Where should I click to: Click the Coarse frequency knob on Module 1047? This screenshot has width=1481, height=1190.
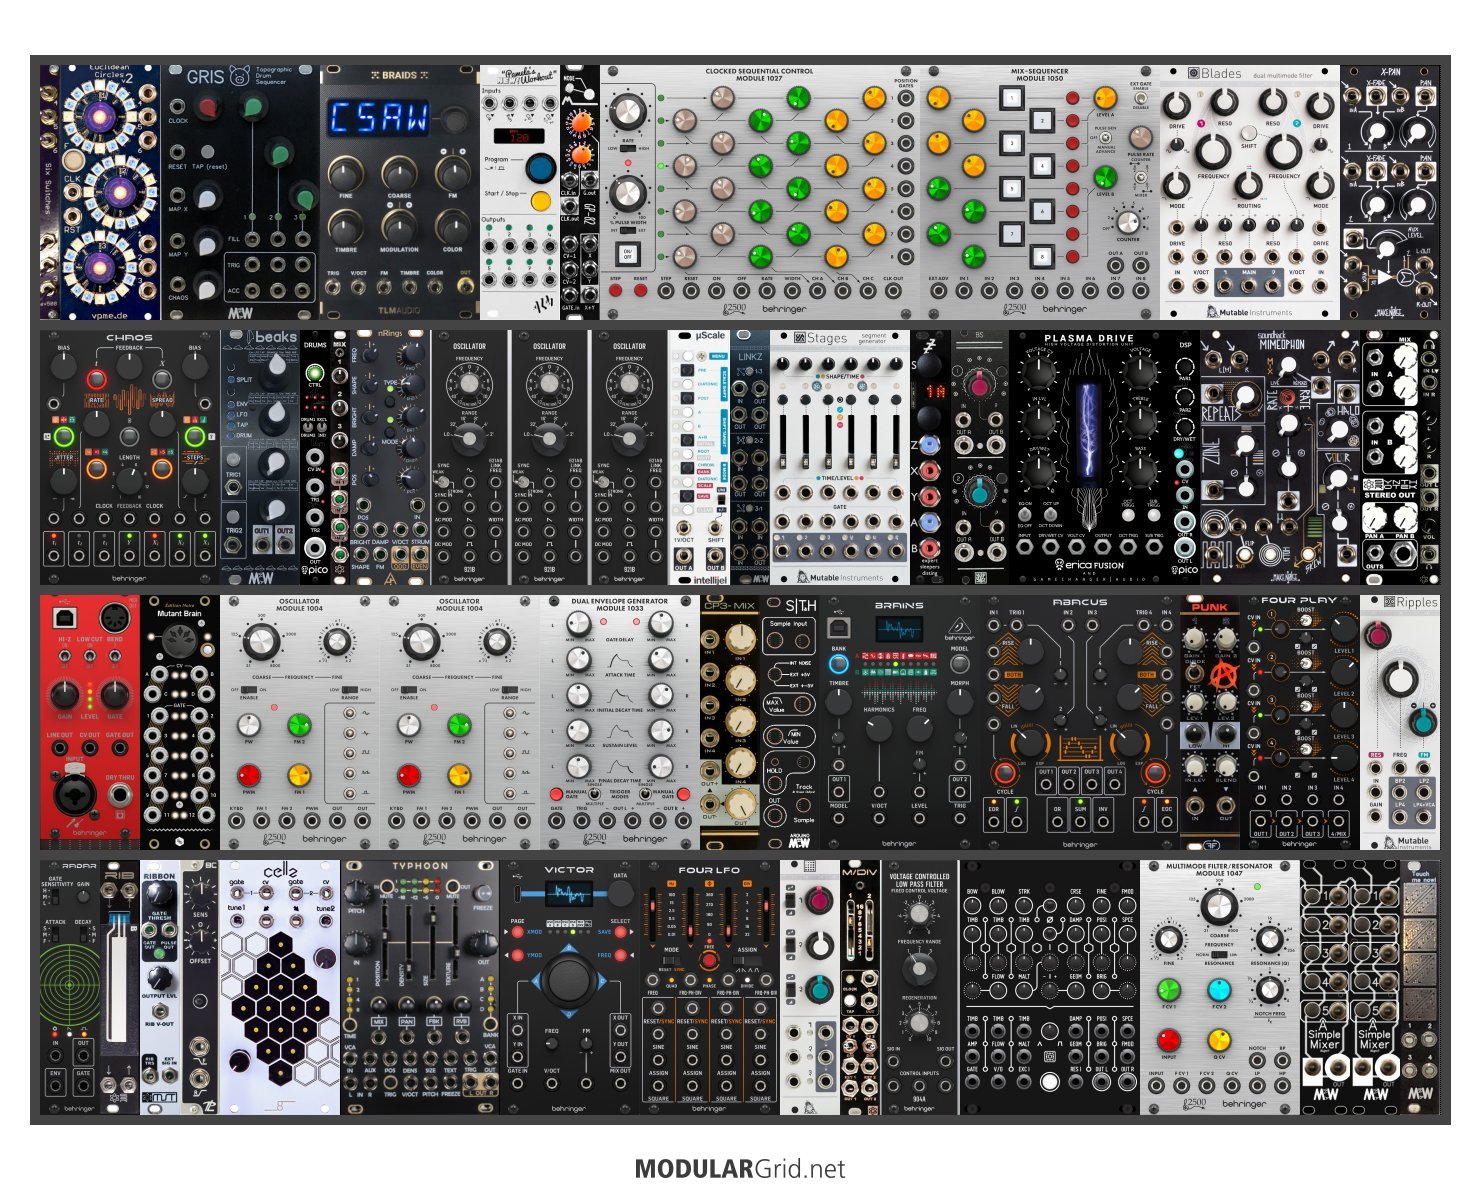click(1218, 907)
